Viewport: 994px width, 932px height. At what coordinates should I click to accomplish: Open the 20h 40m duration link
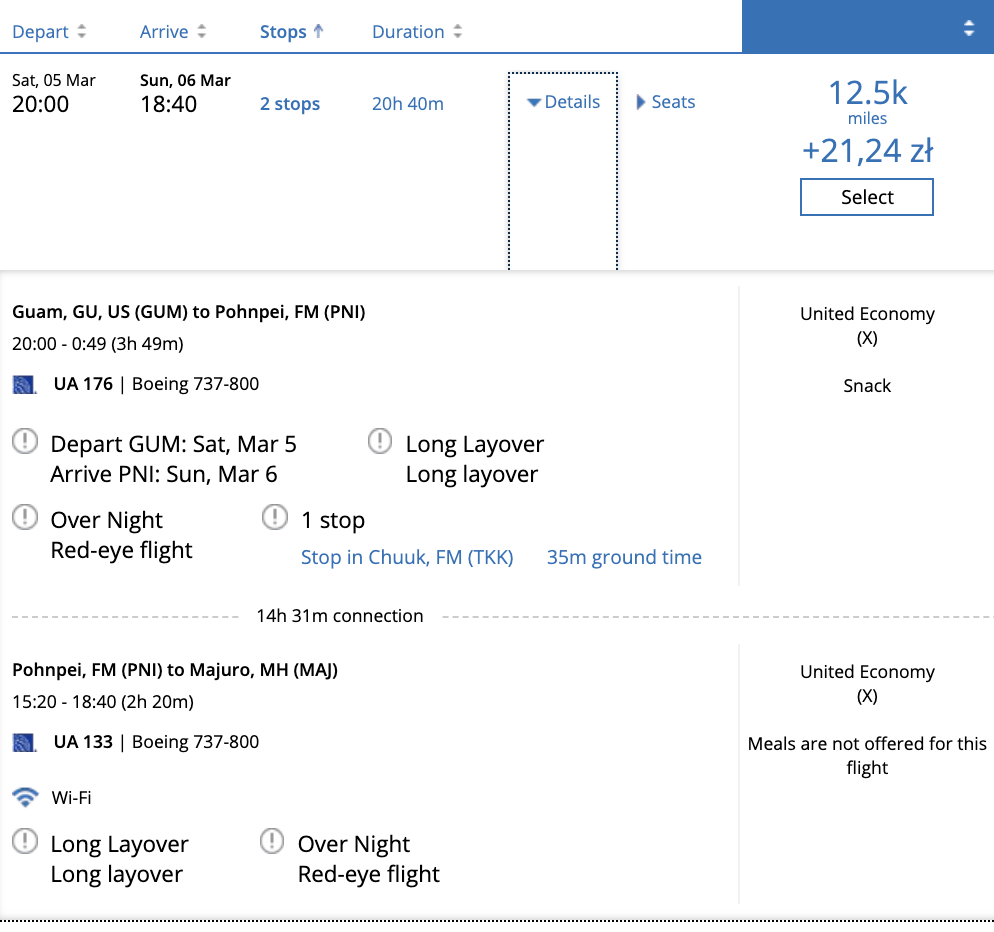(x=408, y=103)
